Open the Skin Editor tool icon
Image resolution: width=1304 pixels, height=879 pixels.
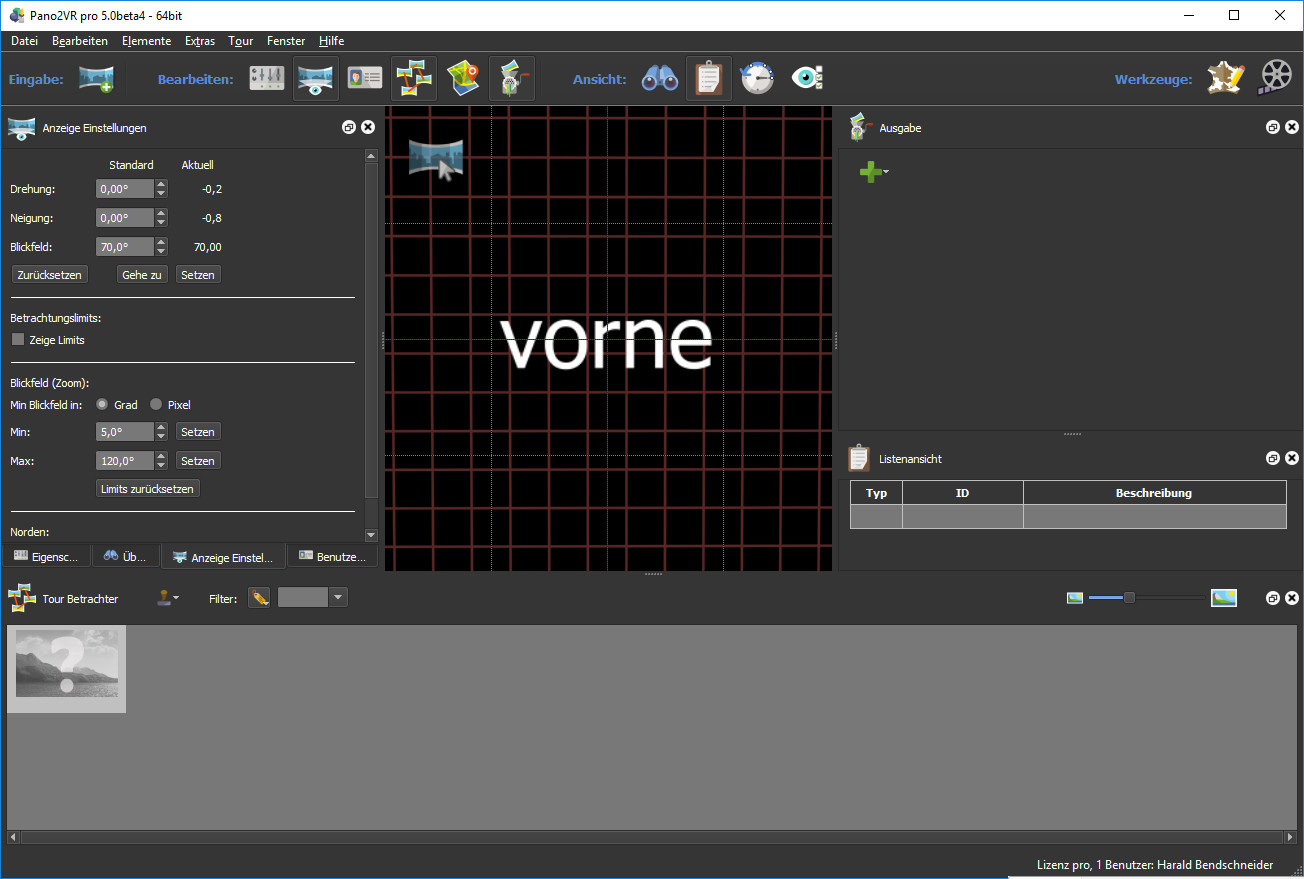[1225, 79]
